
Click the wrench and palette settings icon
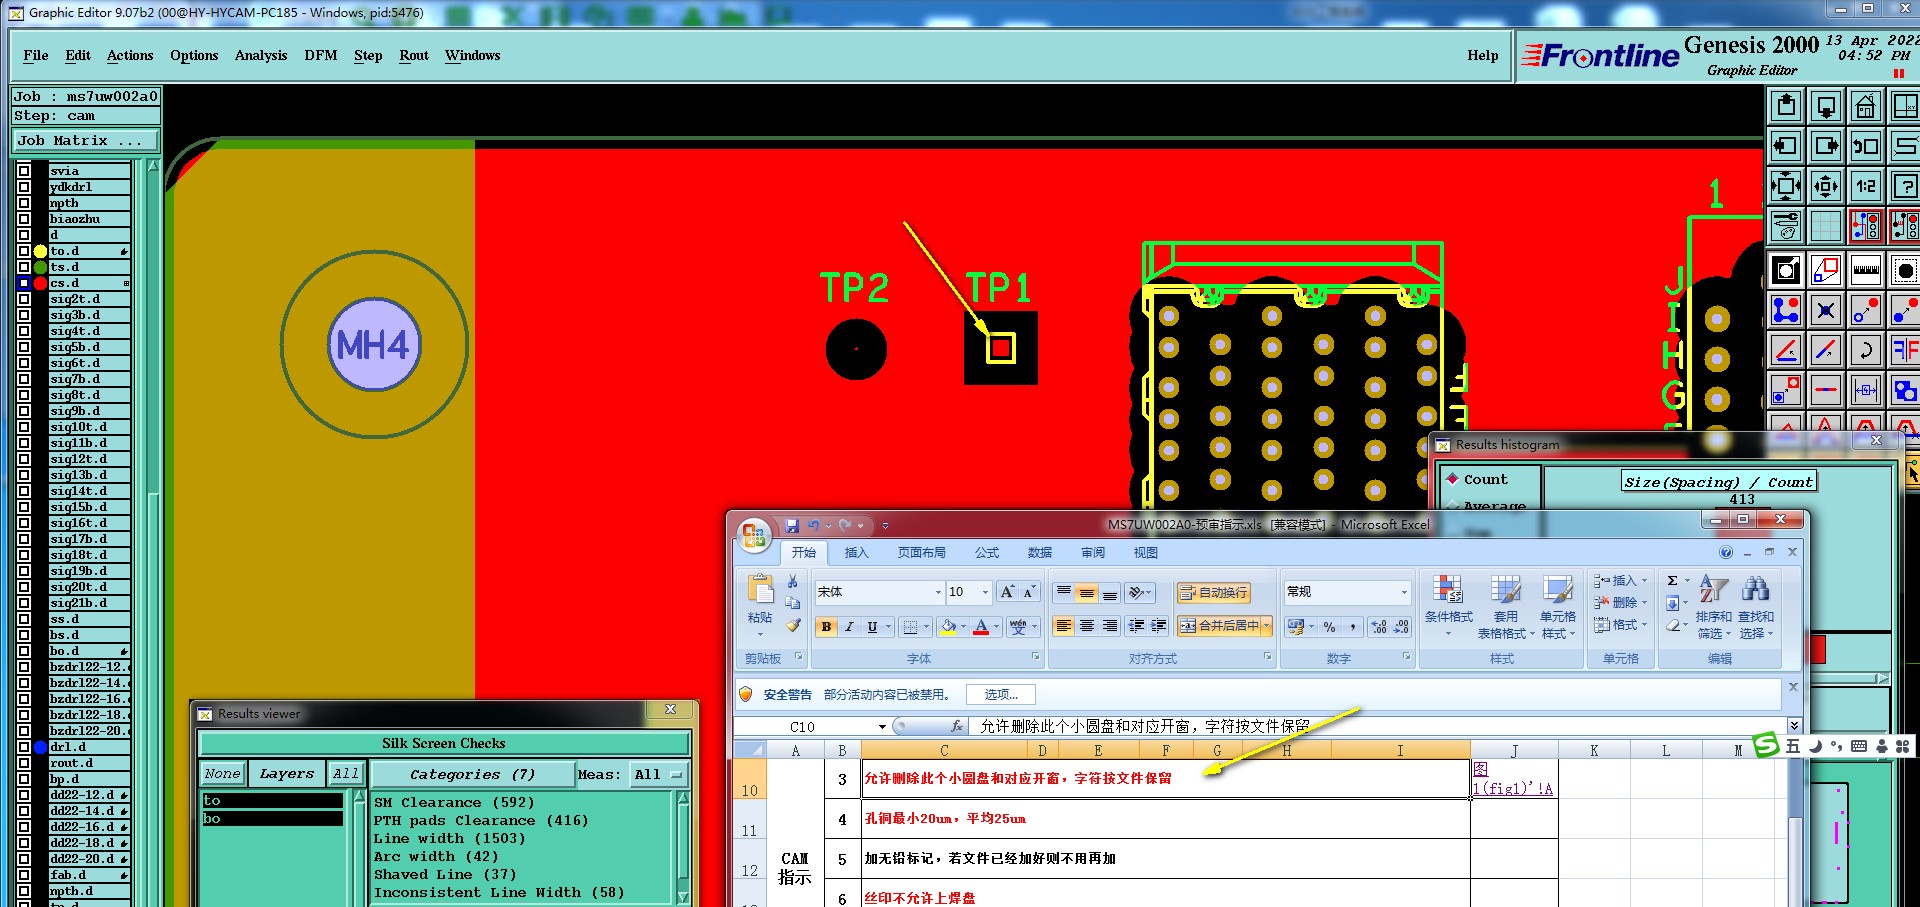coord(1785,227)
